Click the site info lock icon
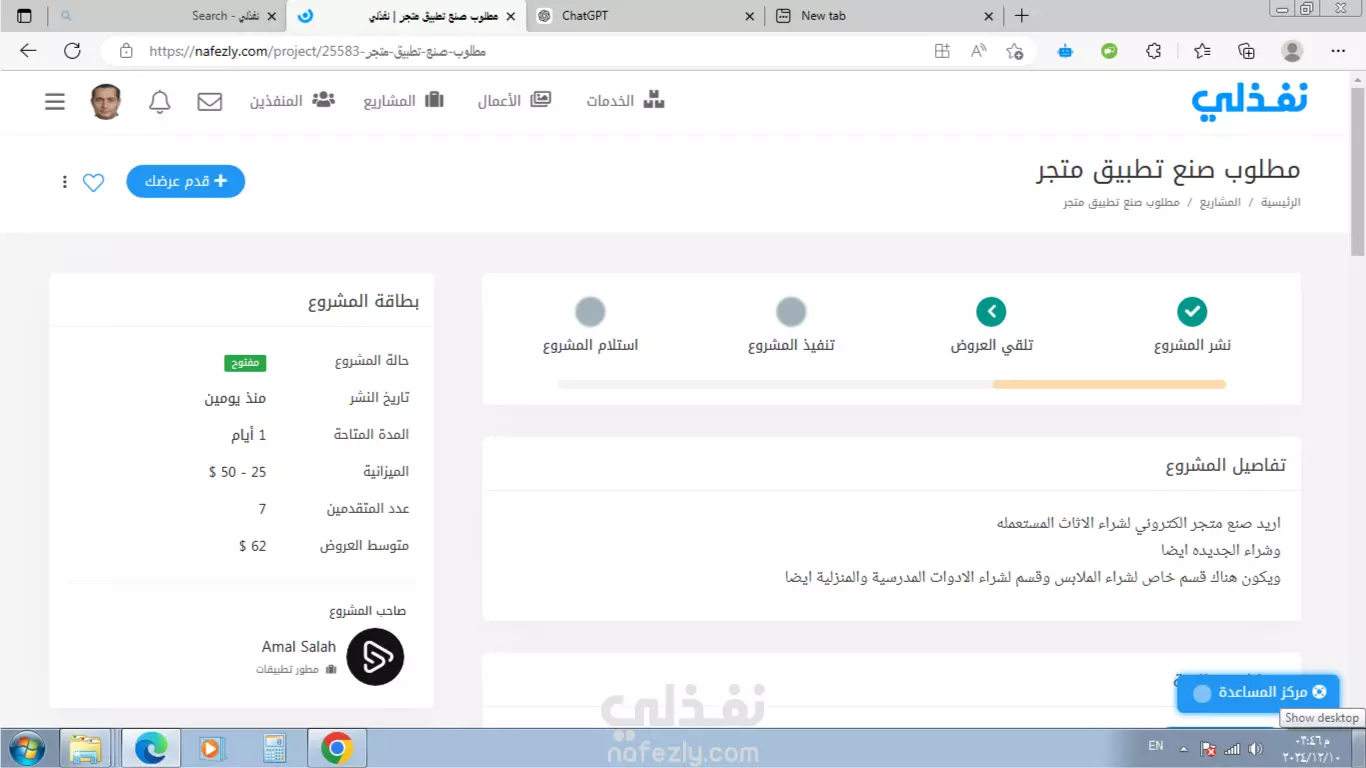This screenshot has height=768, width=1366. pos(126,51)
